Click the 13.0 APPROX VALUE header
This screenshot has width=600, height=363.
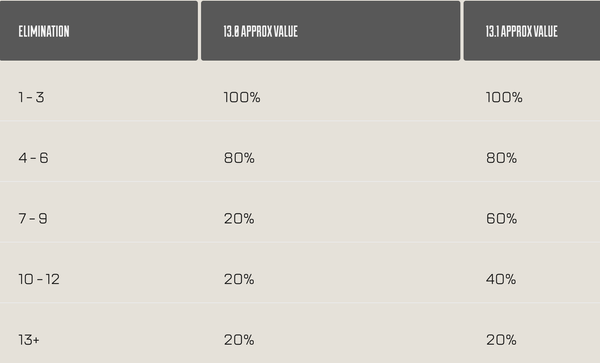(331, 31)
